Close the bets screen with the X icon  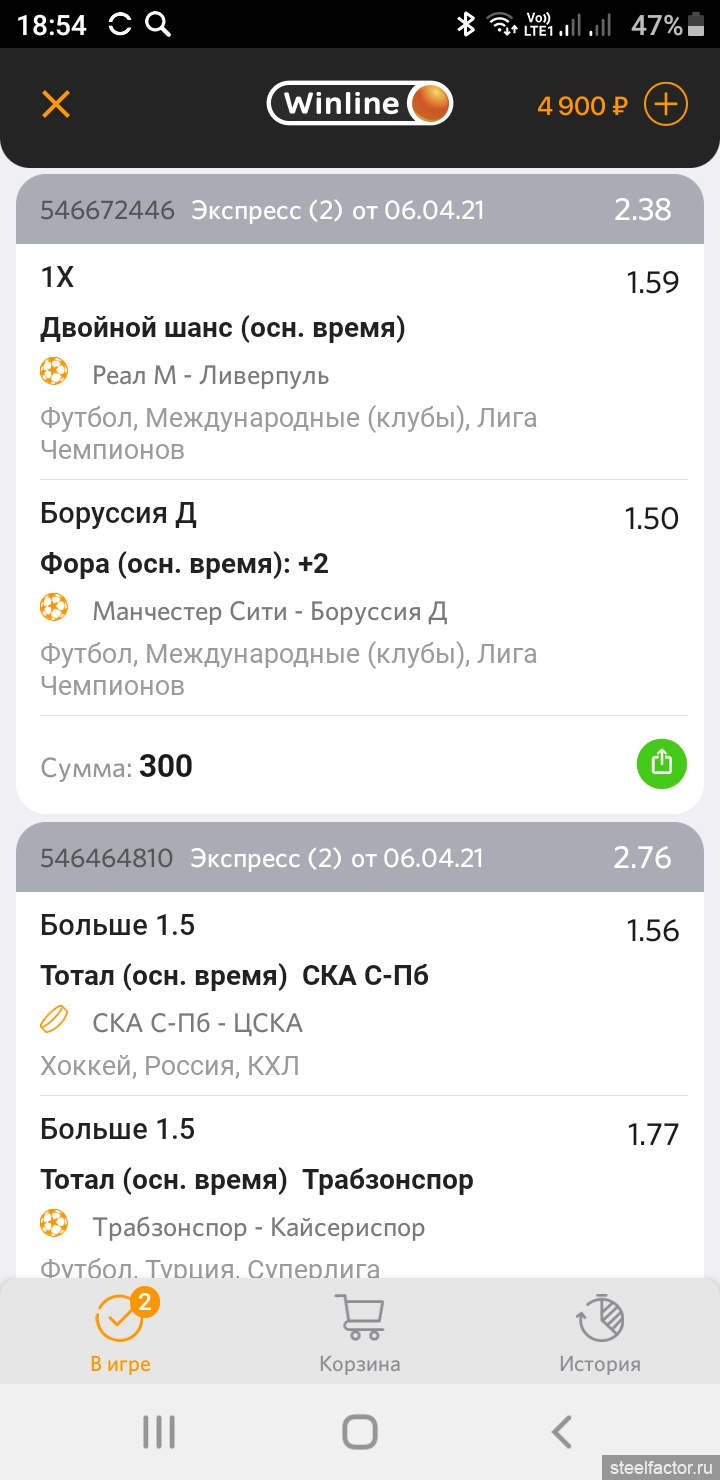click(x=56, y=104)
